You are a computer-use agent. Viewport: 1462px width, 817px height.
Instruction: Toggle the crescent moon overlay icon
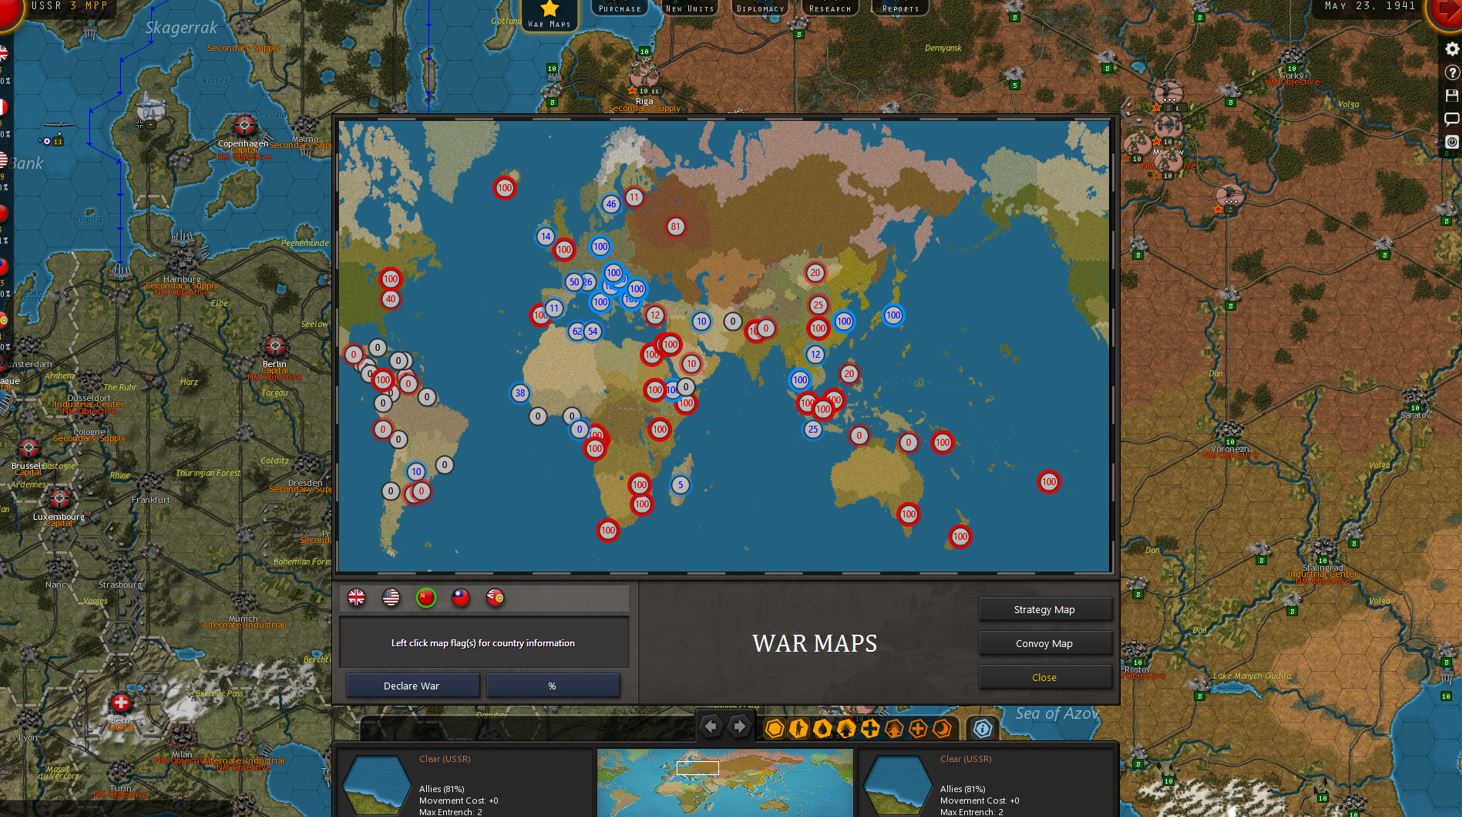pyautogui.click(x=942, y=729)
